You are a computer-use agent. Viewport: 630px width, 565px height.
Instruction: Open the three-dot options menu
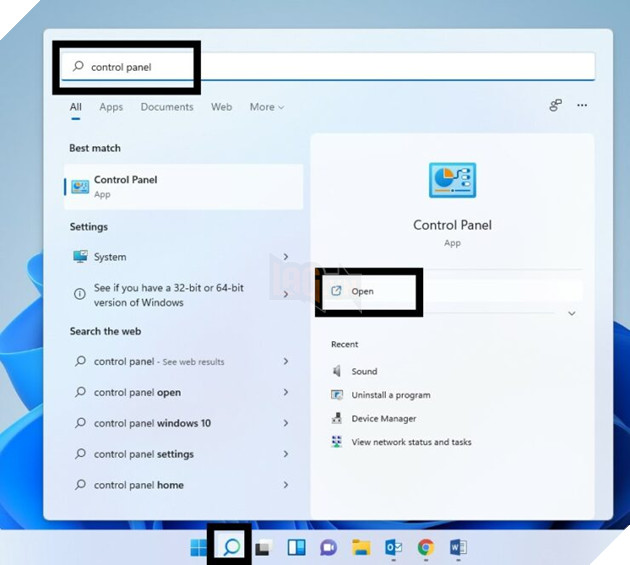tap(582, 105)
